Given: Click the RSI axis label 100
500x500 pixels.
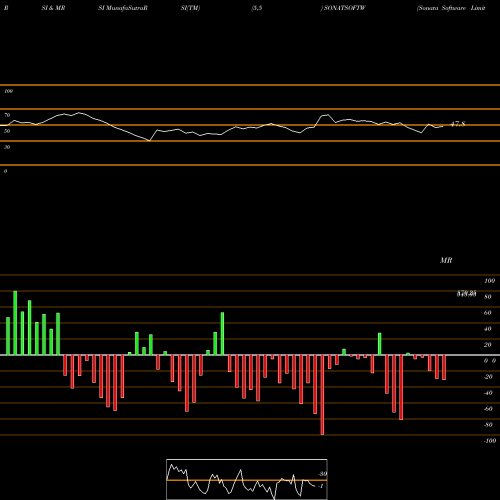Looking at the screenshot, I should (8, 91).
